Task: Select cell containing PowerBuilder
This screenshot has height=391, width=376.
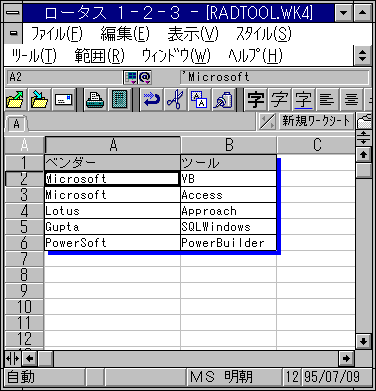Action: pos(228,243)
